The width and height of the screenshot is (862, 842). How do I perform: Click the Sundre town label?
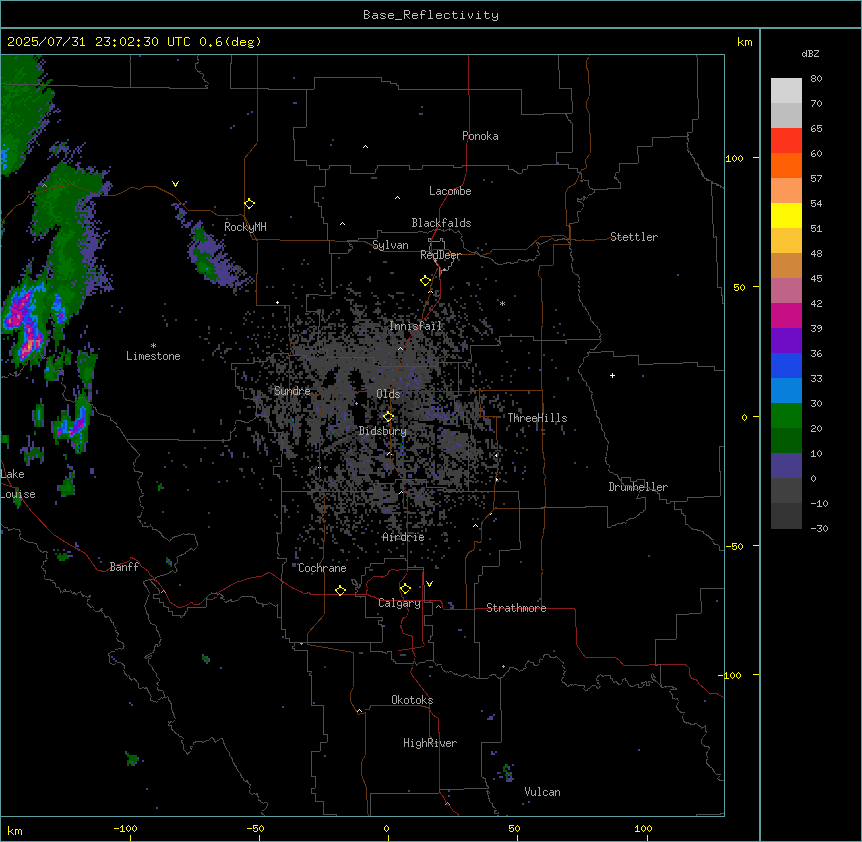coord(292,391)
